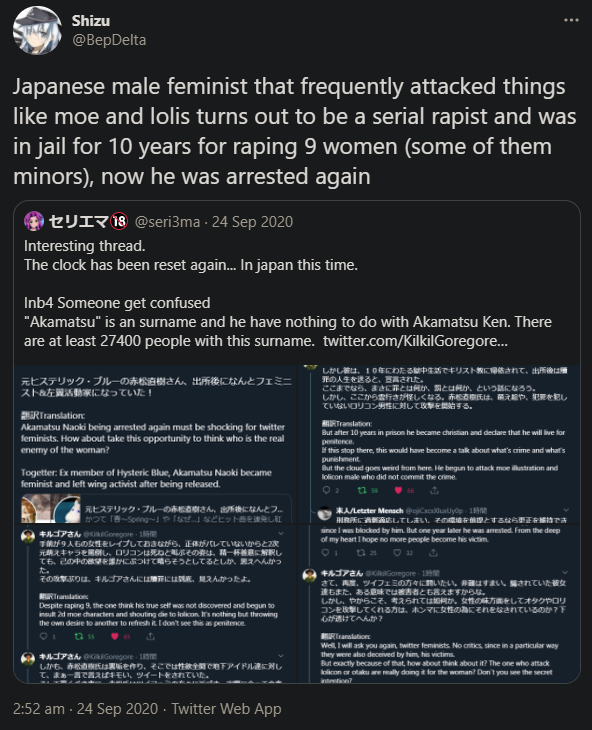Click the reply bubble icon showing 2

click(326, 490)
